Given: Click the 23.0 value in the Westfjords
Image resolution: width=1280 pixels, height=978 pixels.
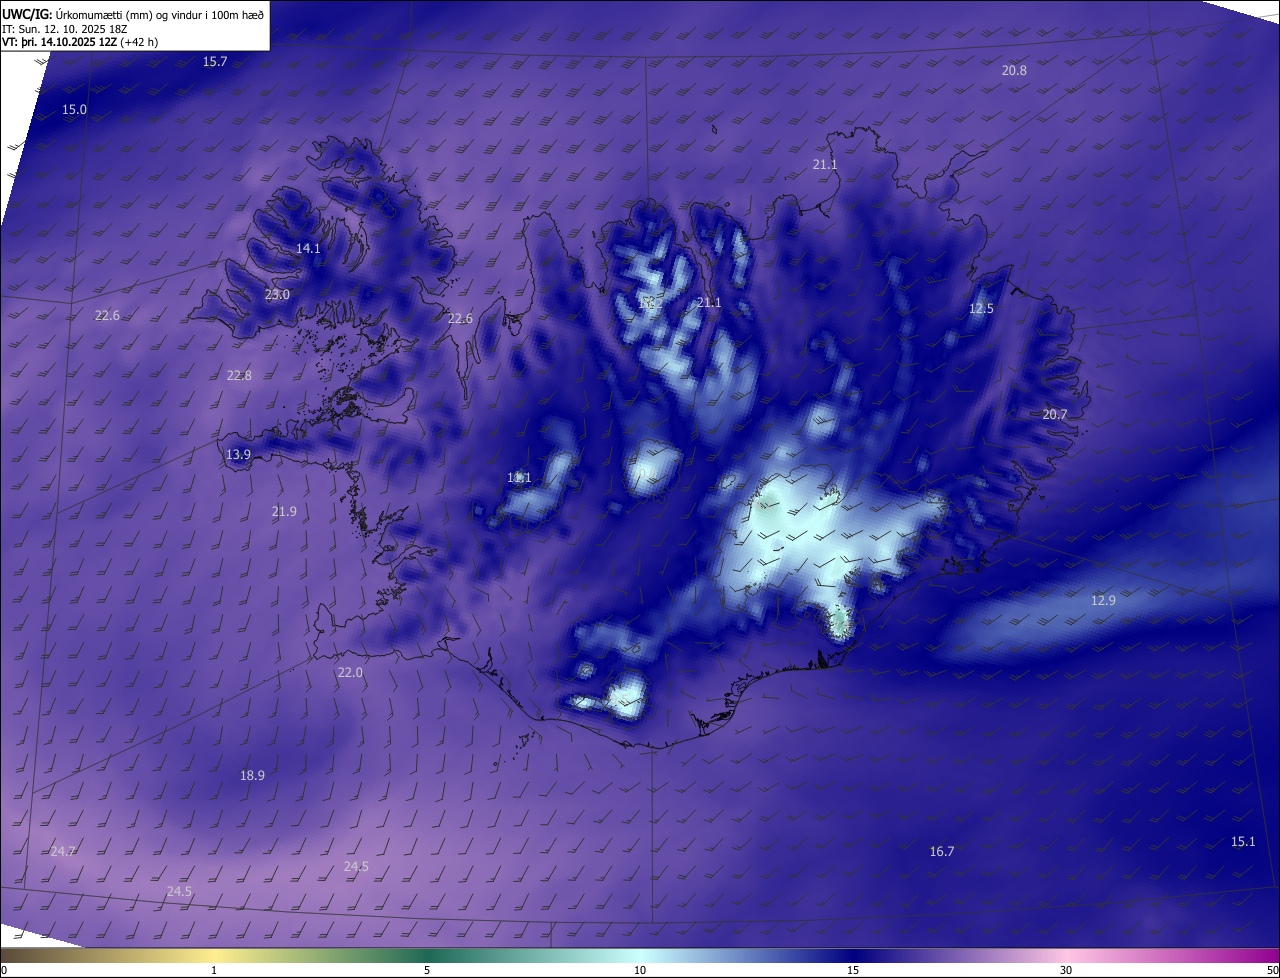Looking at the screenshot, I should coord(277,295).
